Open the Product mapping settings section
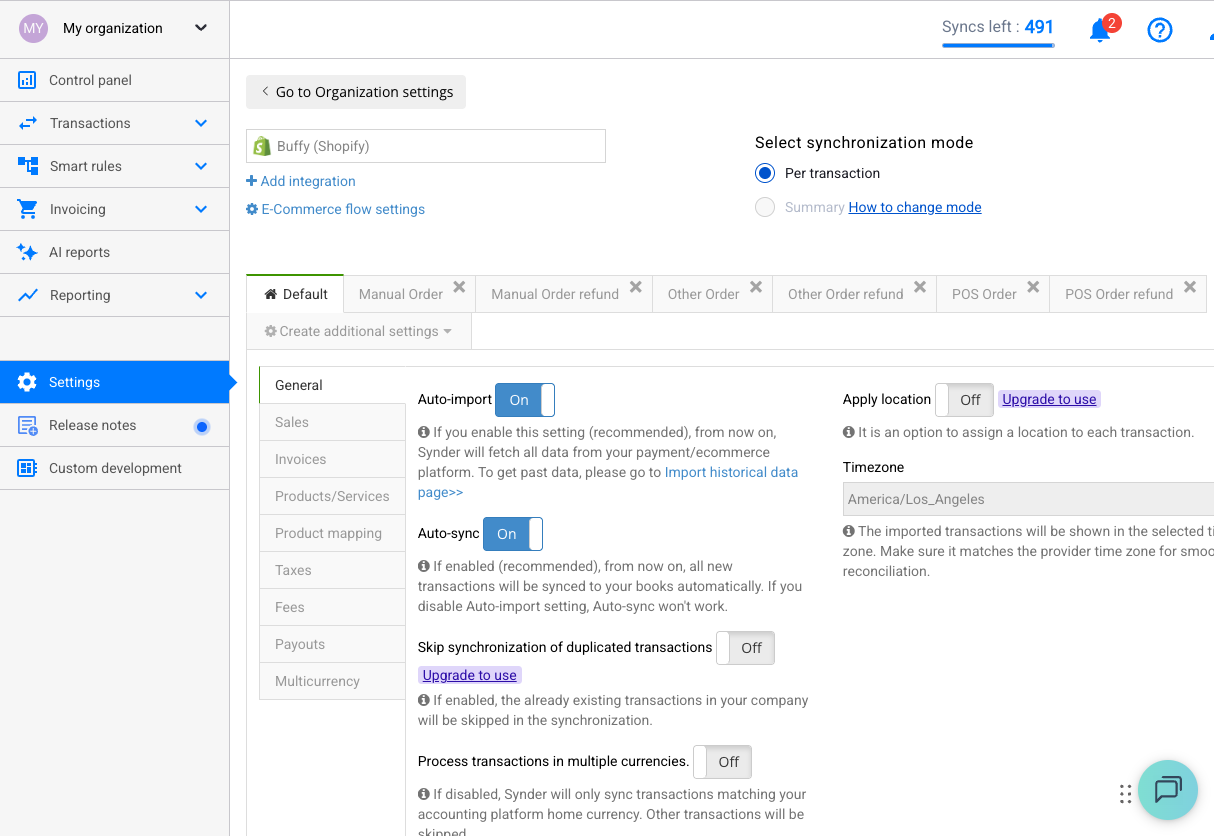Screen dimensions: 1214x836 pos(328,533)
